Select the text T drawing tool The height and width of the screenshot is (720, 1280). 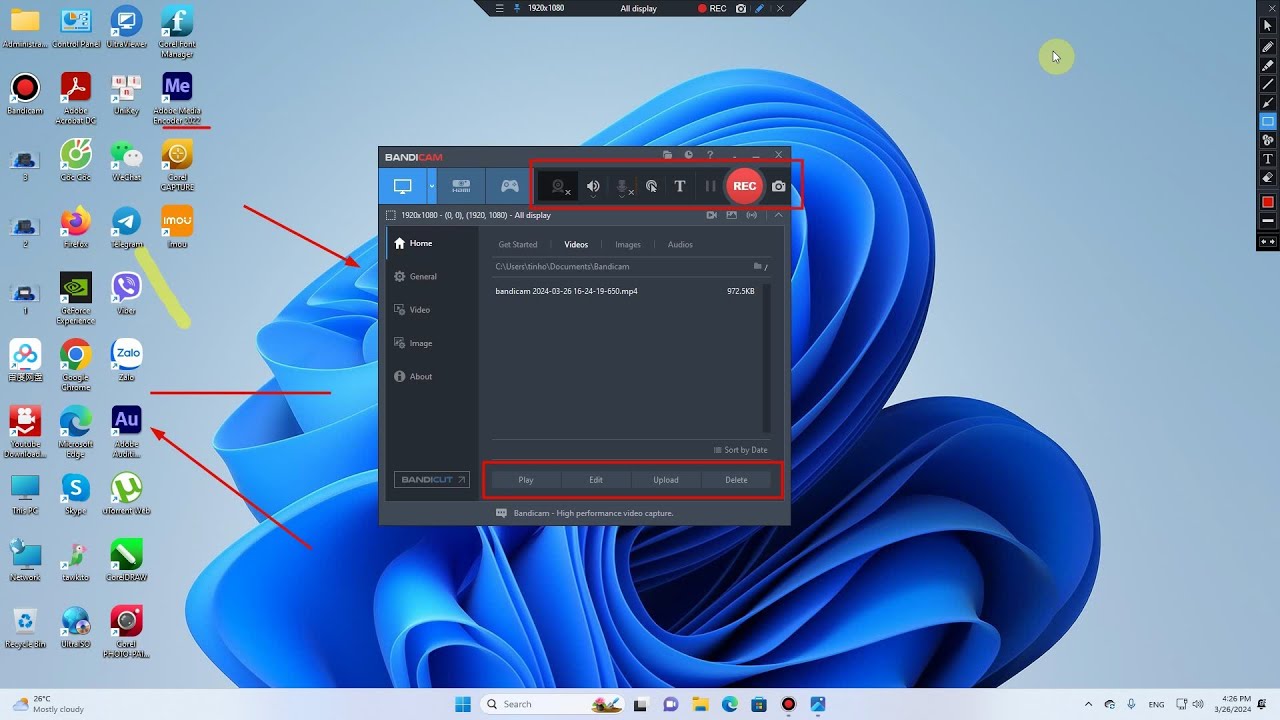(1268, 159)
